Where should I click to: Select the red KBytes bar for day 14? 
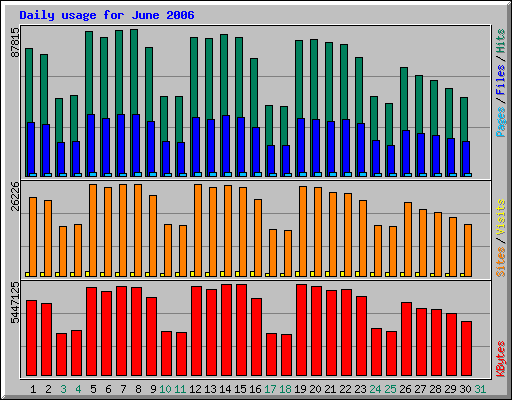(x=226, y=330)
